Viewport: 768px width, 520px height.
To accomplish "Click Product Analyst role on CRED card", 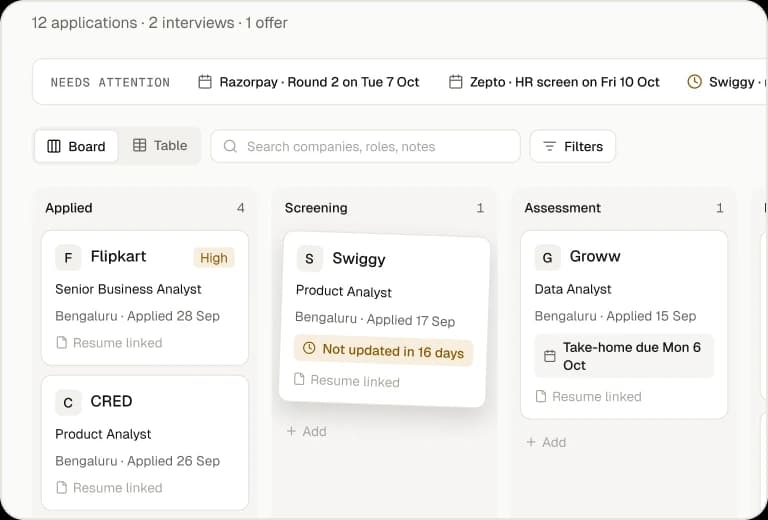I will [x=103, y=434].
